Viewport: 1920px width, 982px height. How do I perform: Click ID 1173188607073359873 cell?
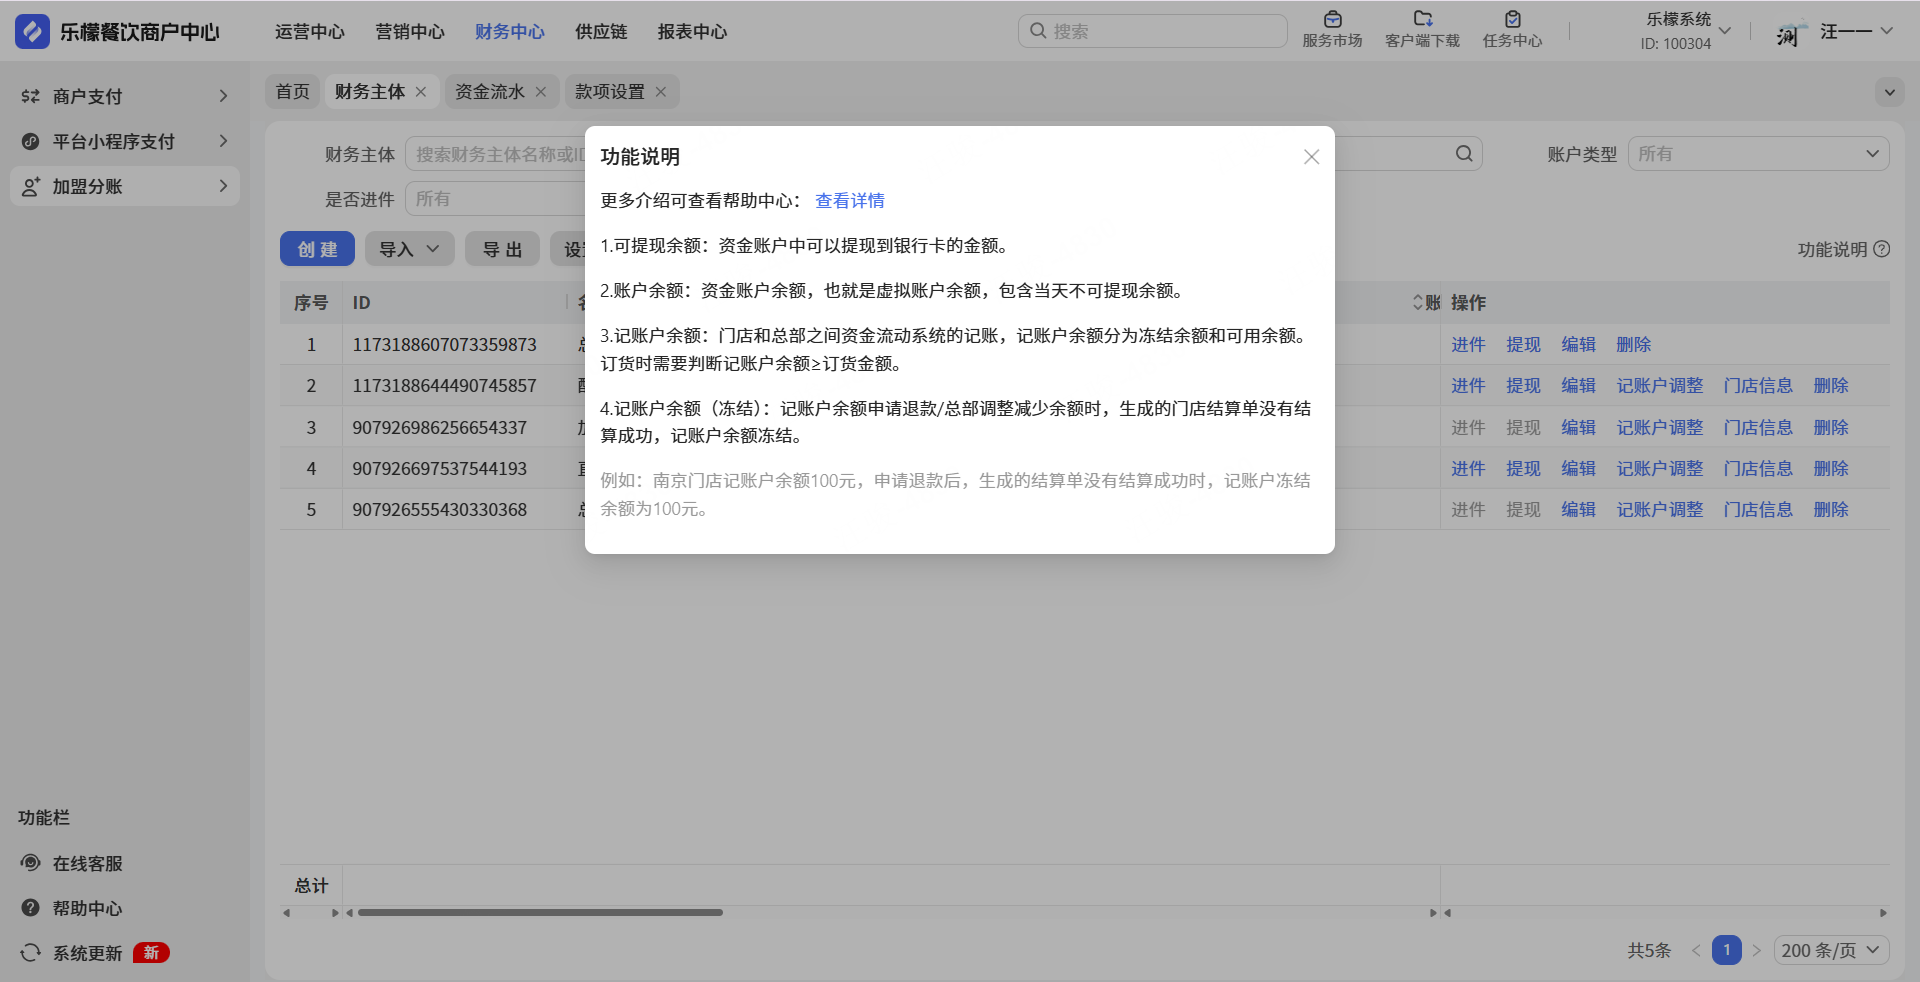[x=445, y=345]
